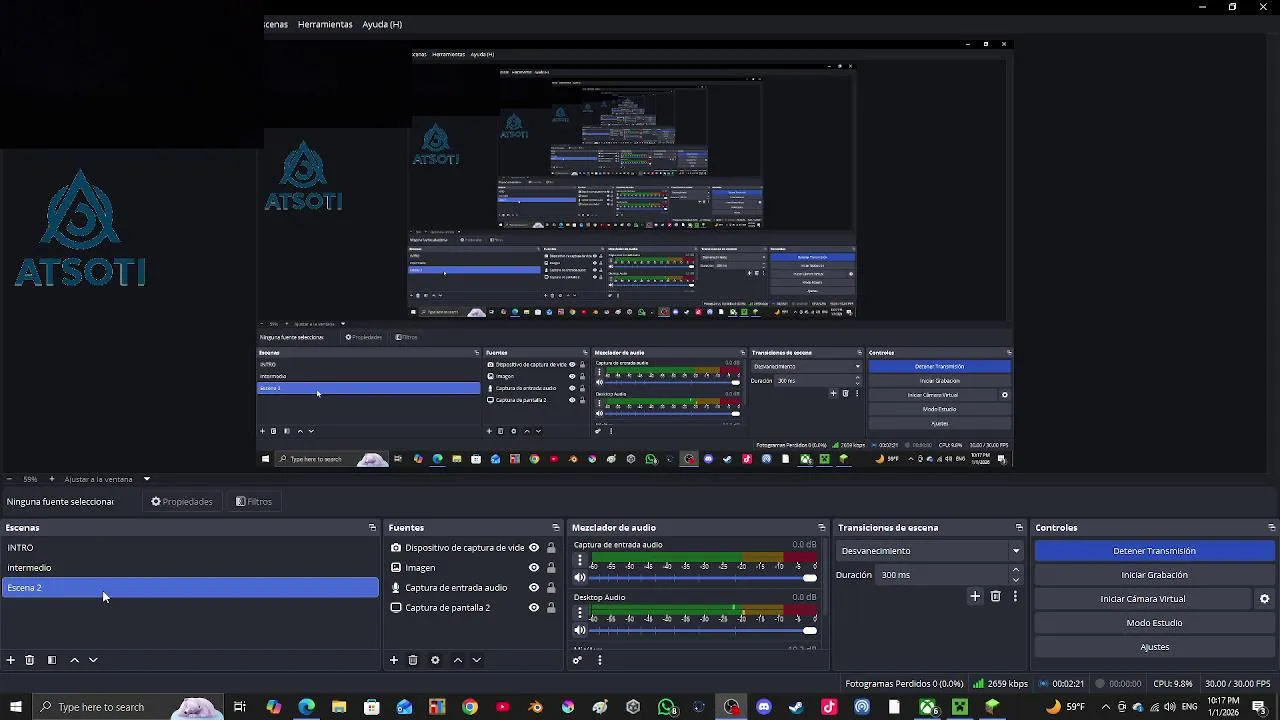
Task: Remove the transition with trash icon
Action: click(995, 597)
